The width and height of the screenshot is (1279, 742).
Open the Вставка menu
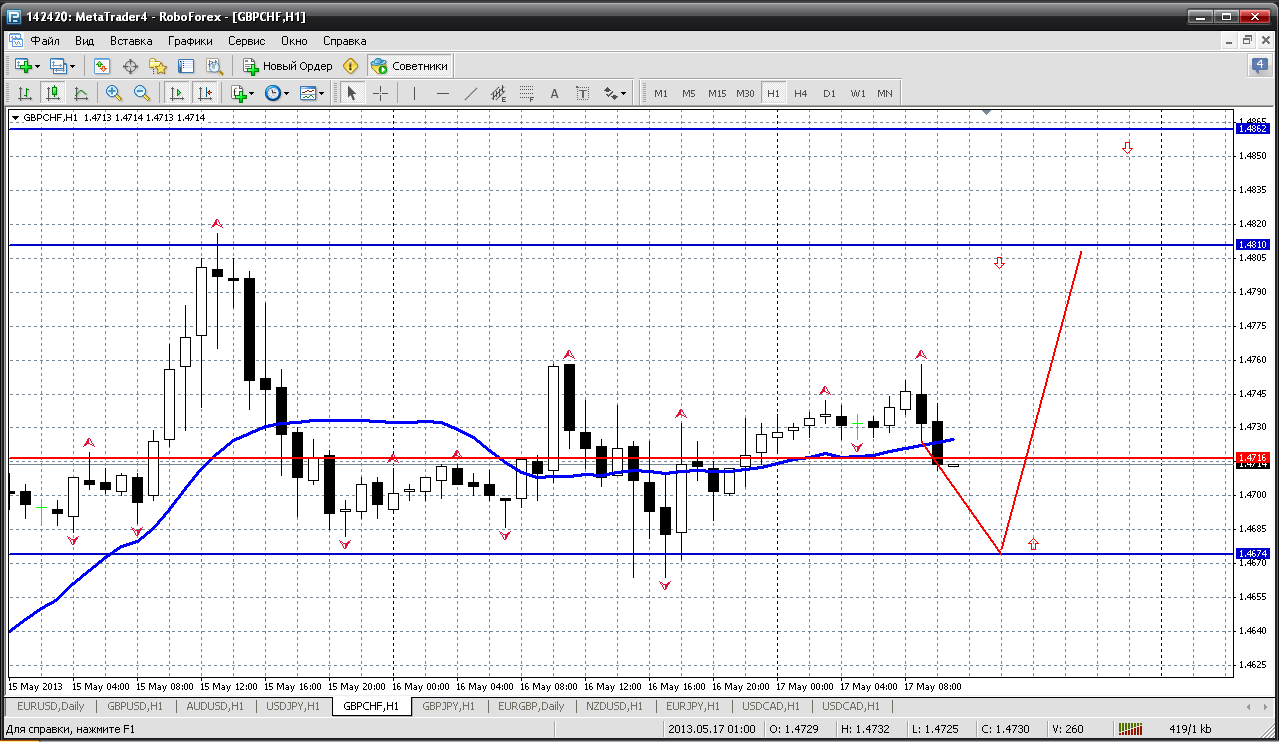131,41
